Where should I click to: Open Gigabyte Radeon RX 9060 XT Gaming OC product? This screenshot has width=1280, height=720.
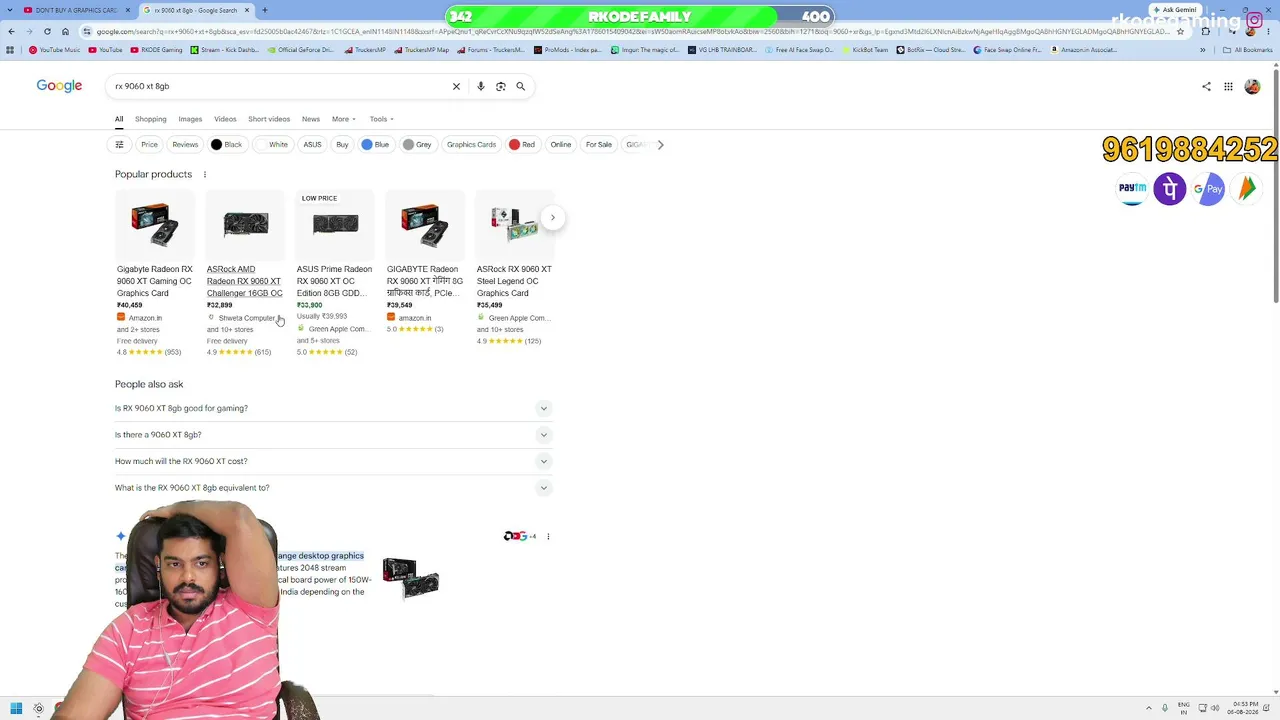click(155, 276)
